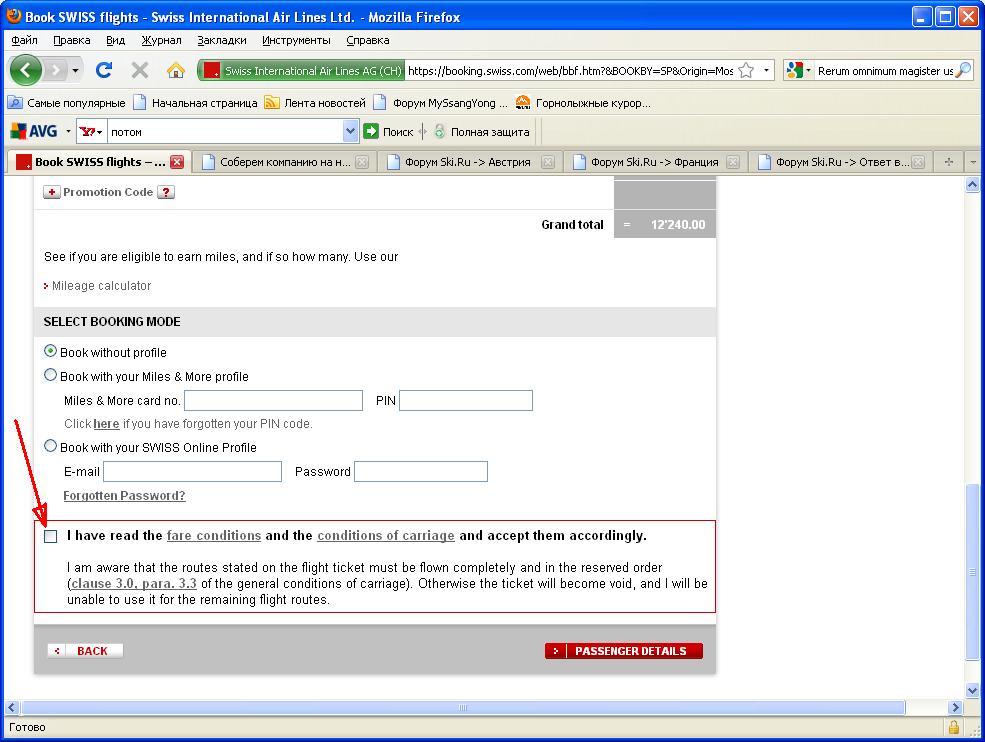This screenshot has height=742, width=985.
Task: Close the Форум Ski.Ru Франция tab
Action: (x=732, y=162)
